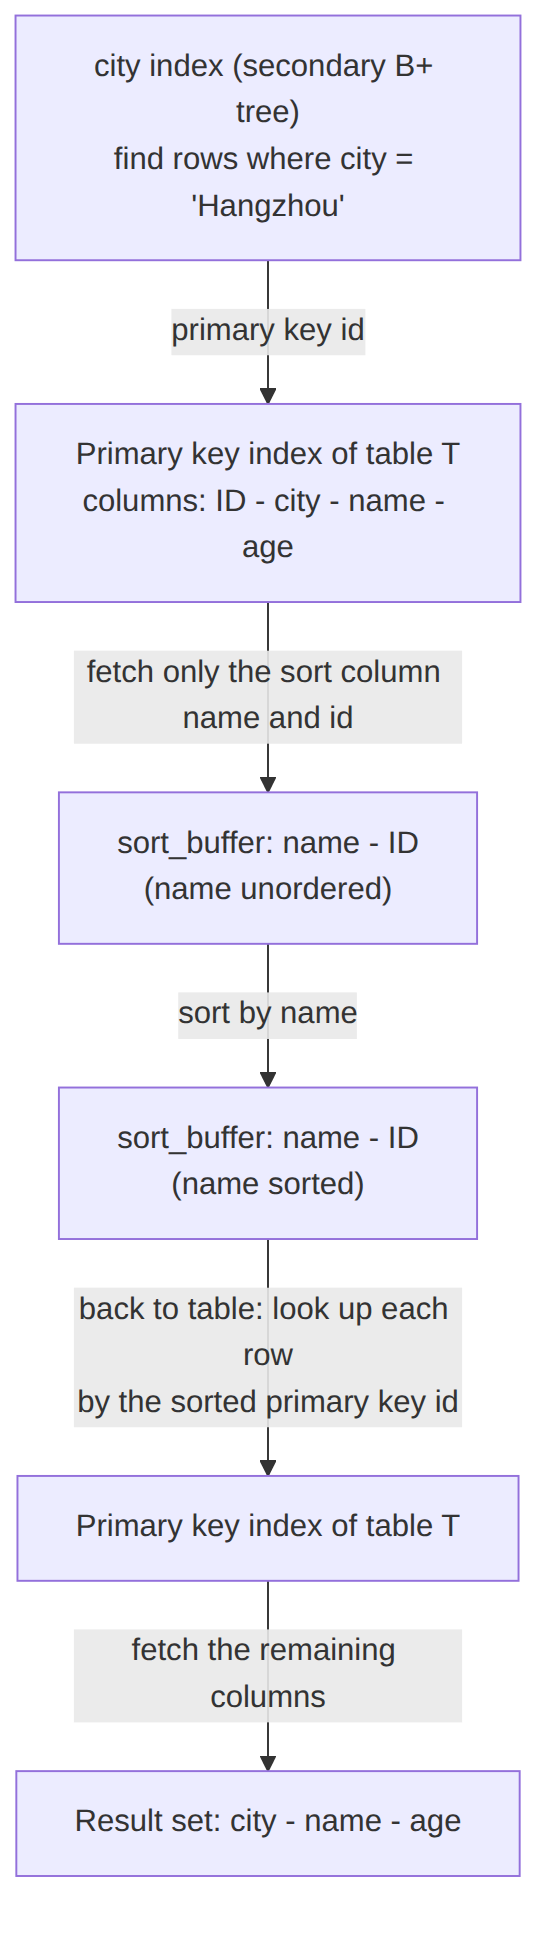Click the Primary key index columns node
The width and height of the screenshot is (552, 1948).
(x=268, y=503)
